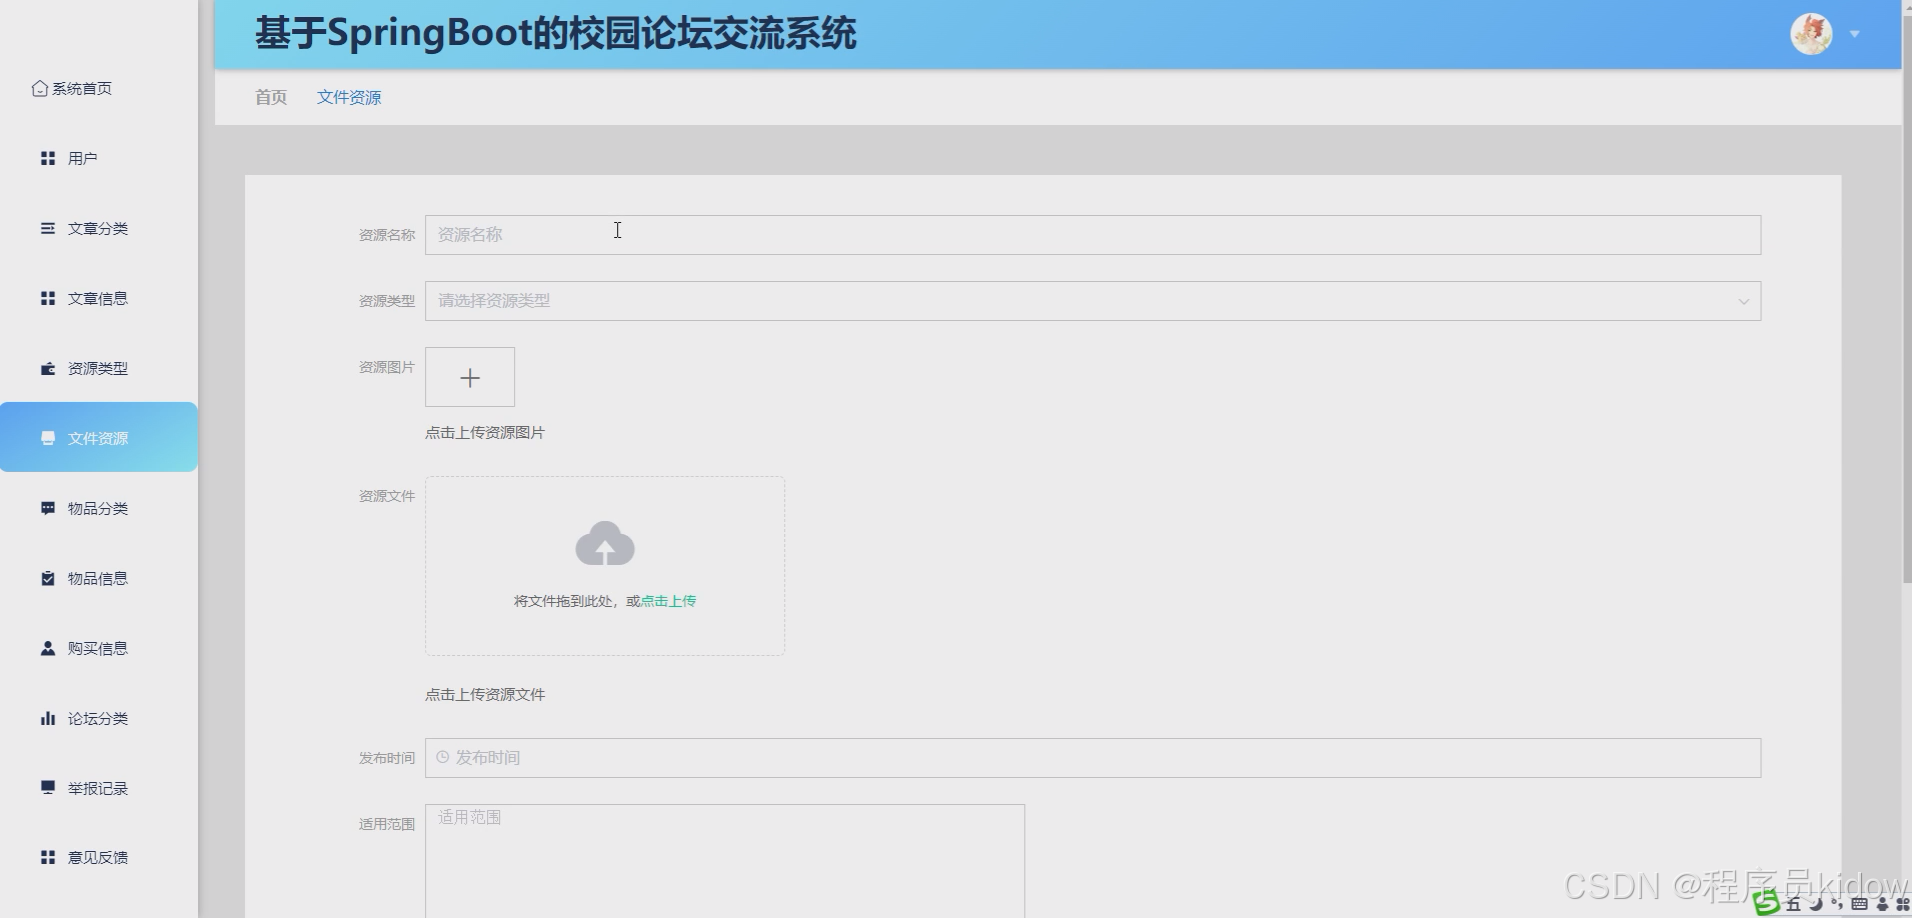1912x918 pixels.
Task: Open the 资源类型 selection dropdown
Action: (x=1092, y=300)
